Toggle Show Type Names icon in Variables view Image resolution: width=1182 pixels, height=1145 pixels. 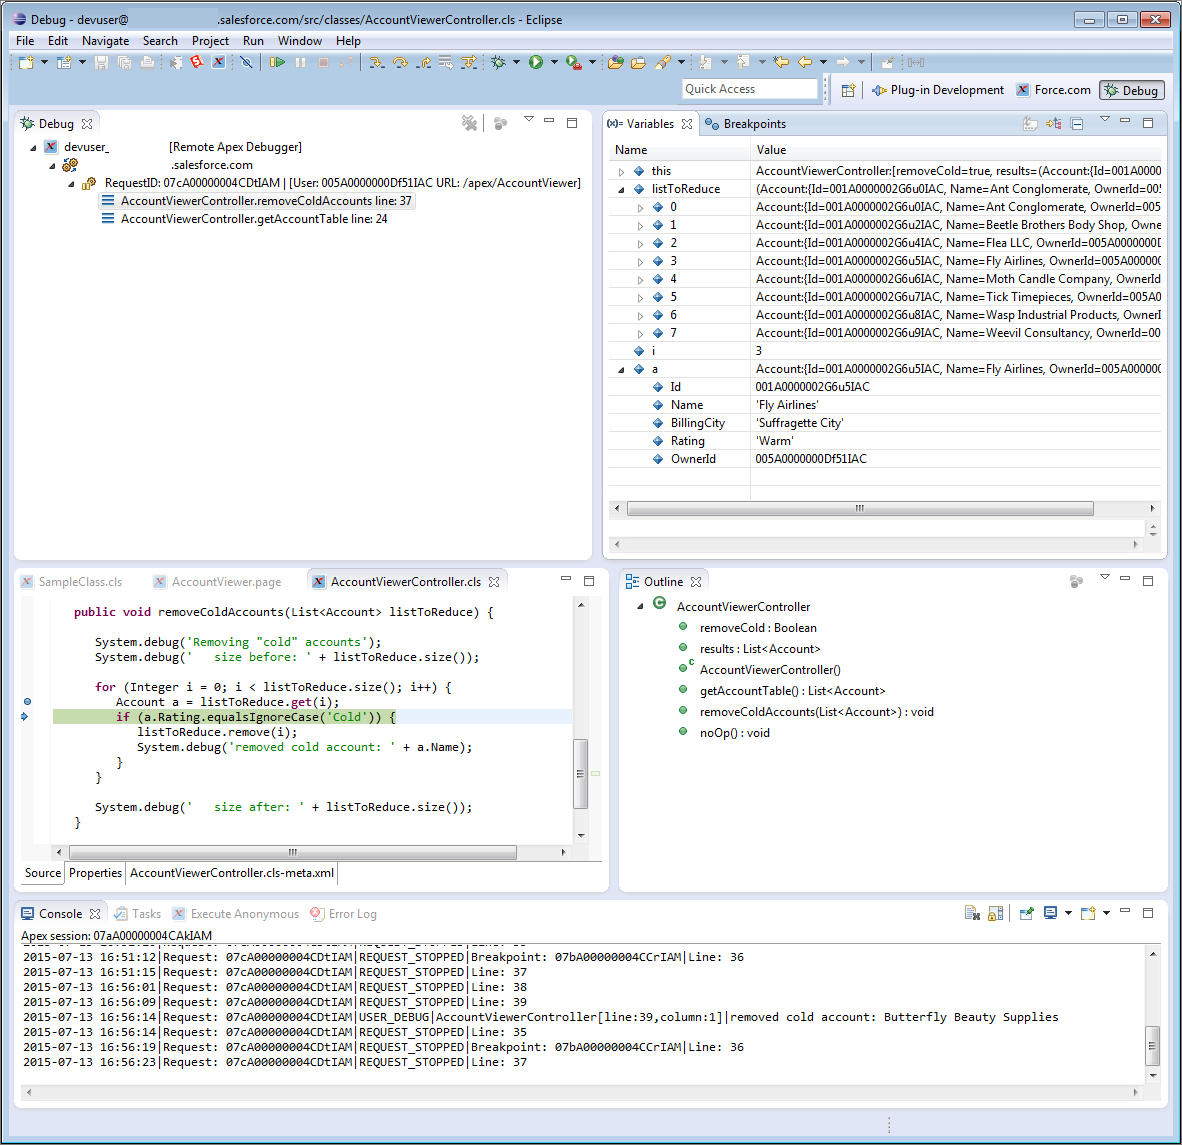pos(1030,124)
